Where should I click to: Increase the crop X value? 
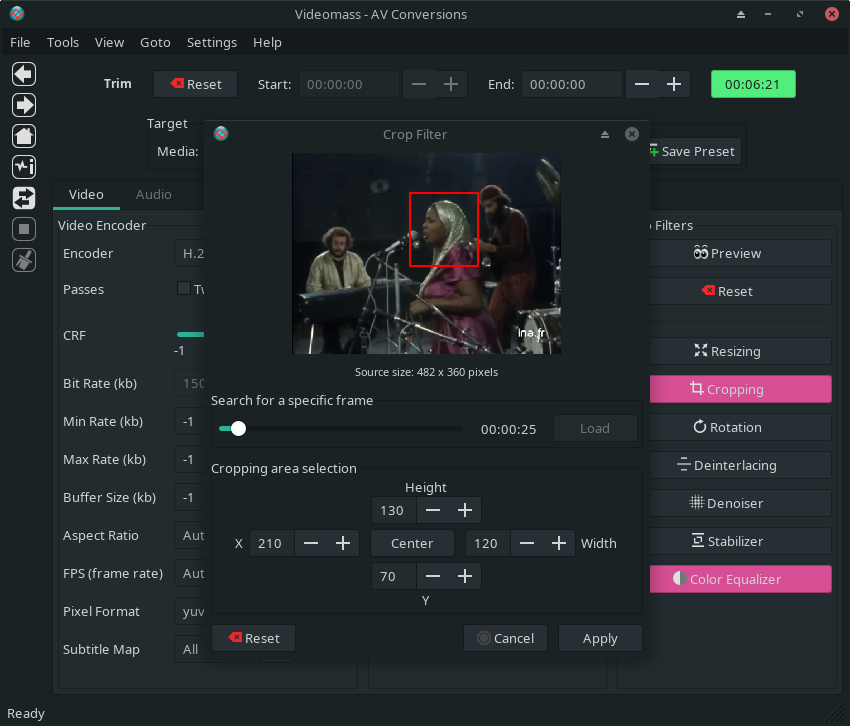click(343, 543)
